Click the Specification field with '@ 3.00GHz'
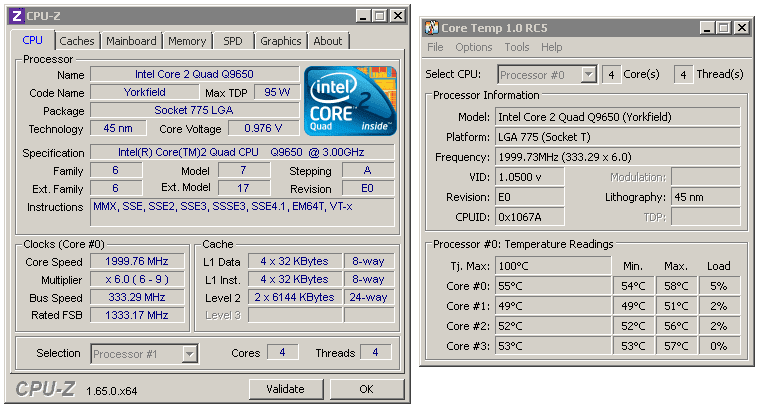Image resolution: width=762 pixels, height=410 pixels. point(242,152)
